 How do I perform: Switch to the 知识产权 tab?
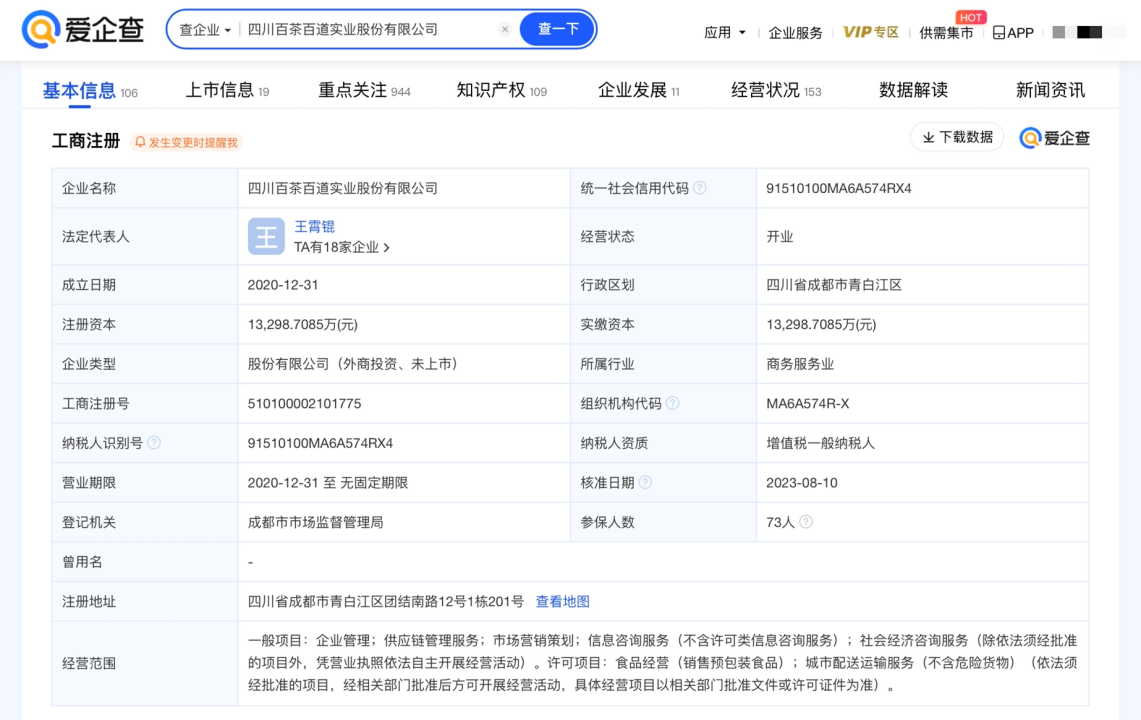click(x=501, y=90)
